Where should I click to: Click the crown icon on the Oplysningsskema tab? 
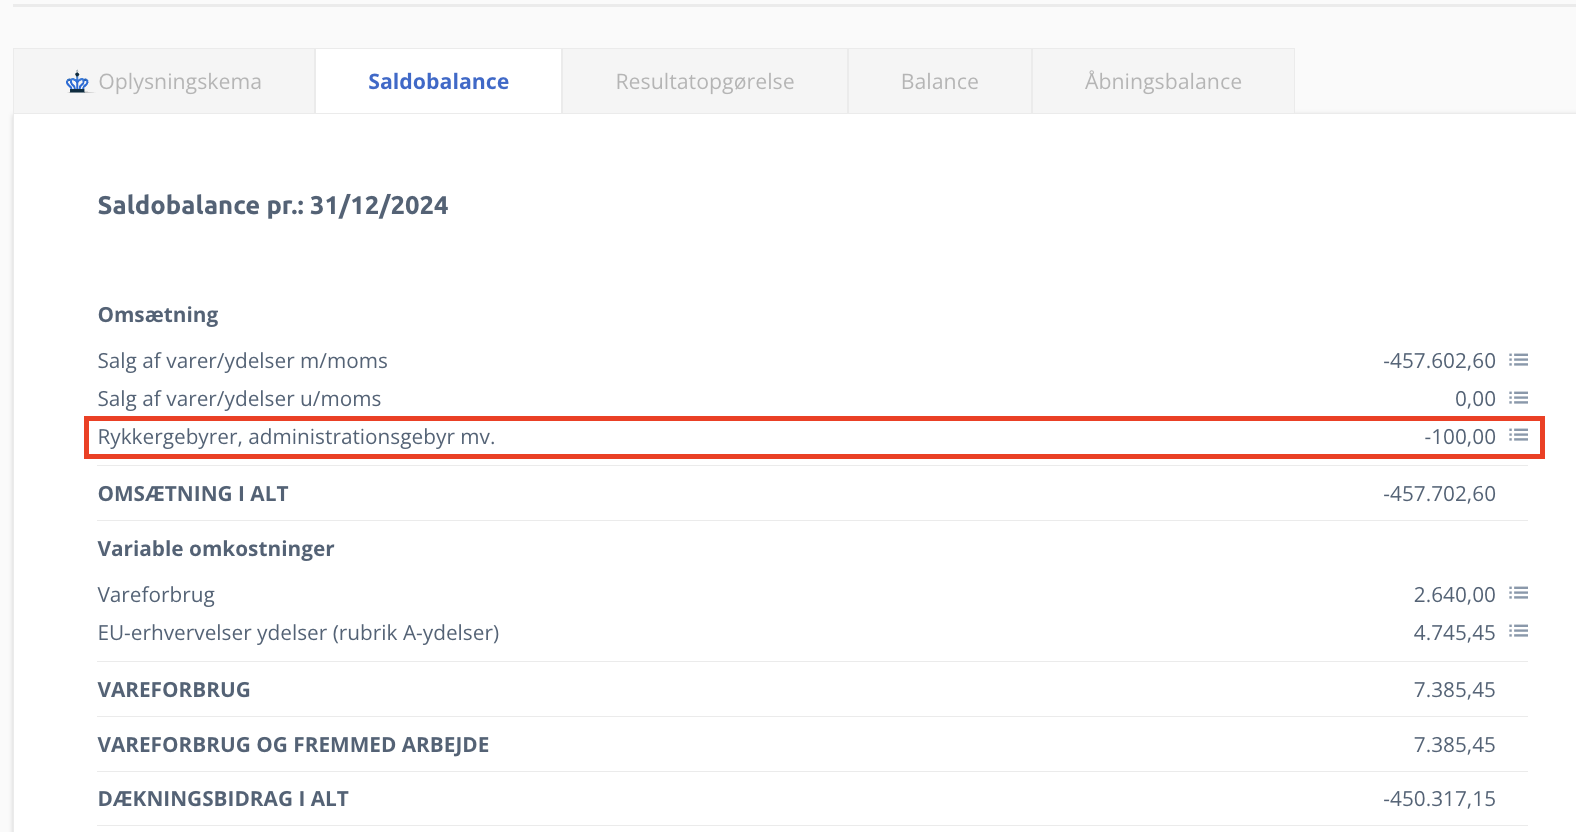tap(77, 82)
